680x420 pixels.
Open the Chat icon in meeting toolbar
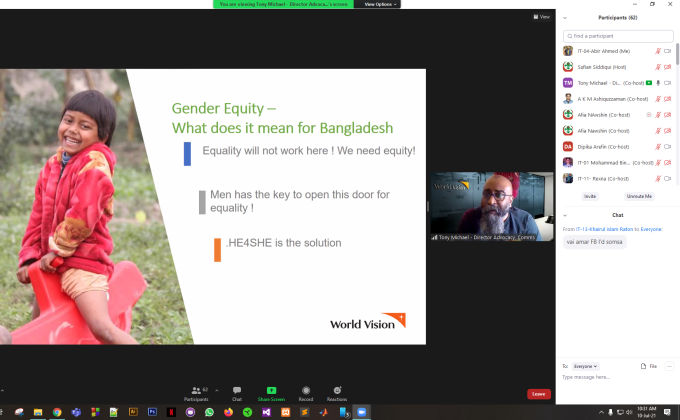pos(237,390)
